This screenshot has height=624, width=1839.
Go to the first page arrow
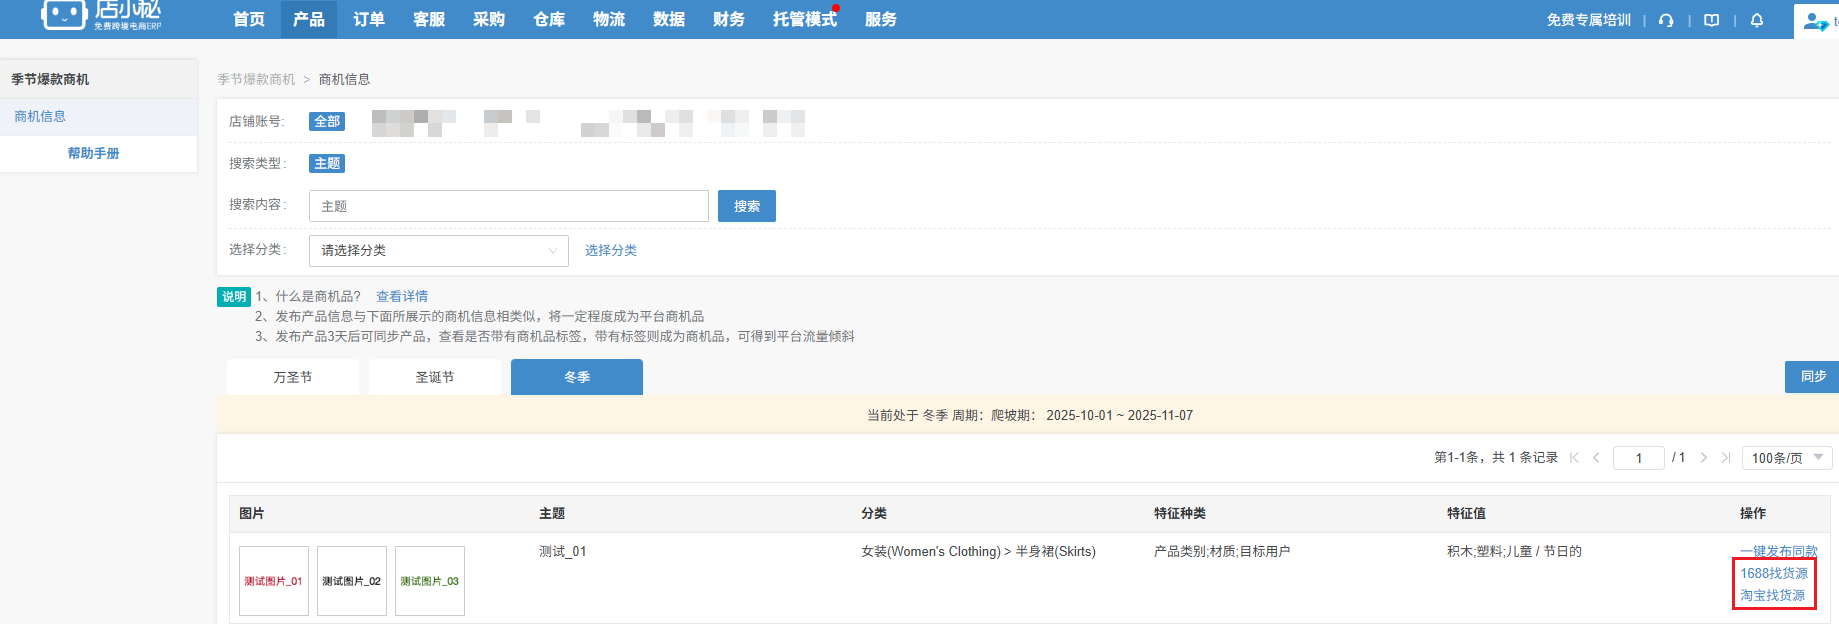(1574, 458)
